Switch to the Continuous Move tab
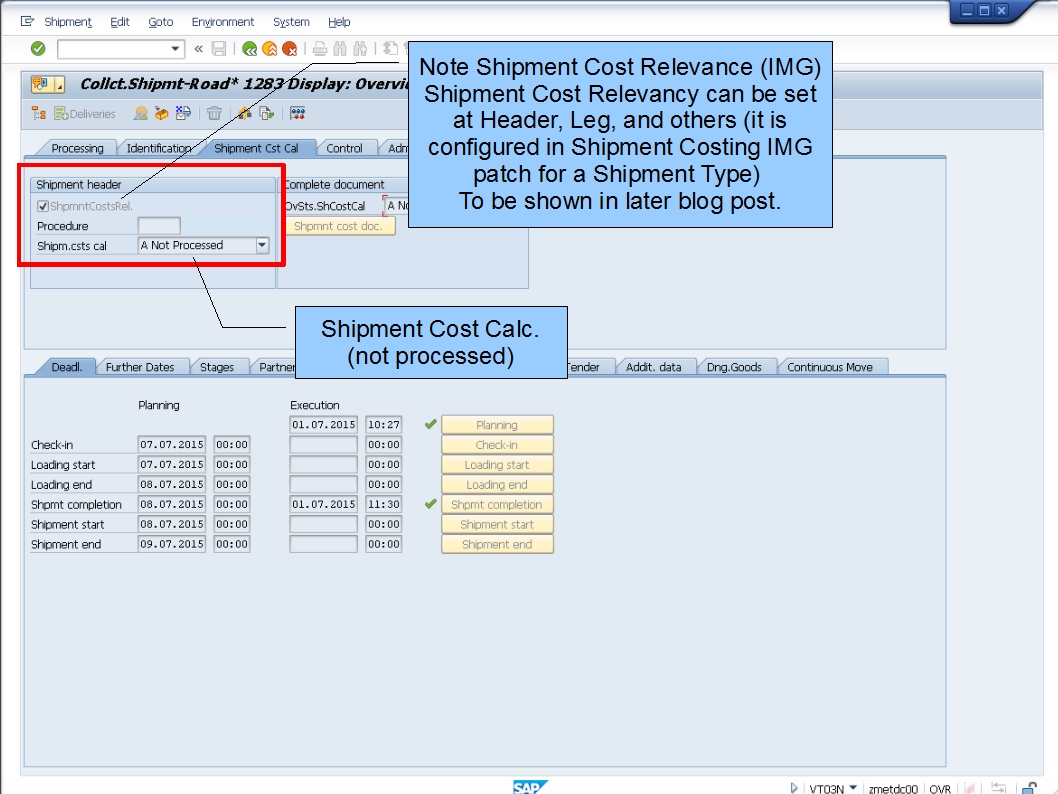Screen dimensions: 1058x794 [x=830, y=367]
